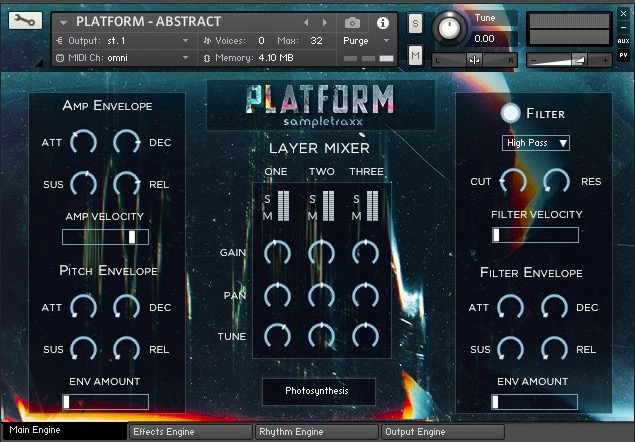Toggle the AUX sends button
Screen dimensions: 635x442
tap(623, 41)
